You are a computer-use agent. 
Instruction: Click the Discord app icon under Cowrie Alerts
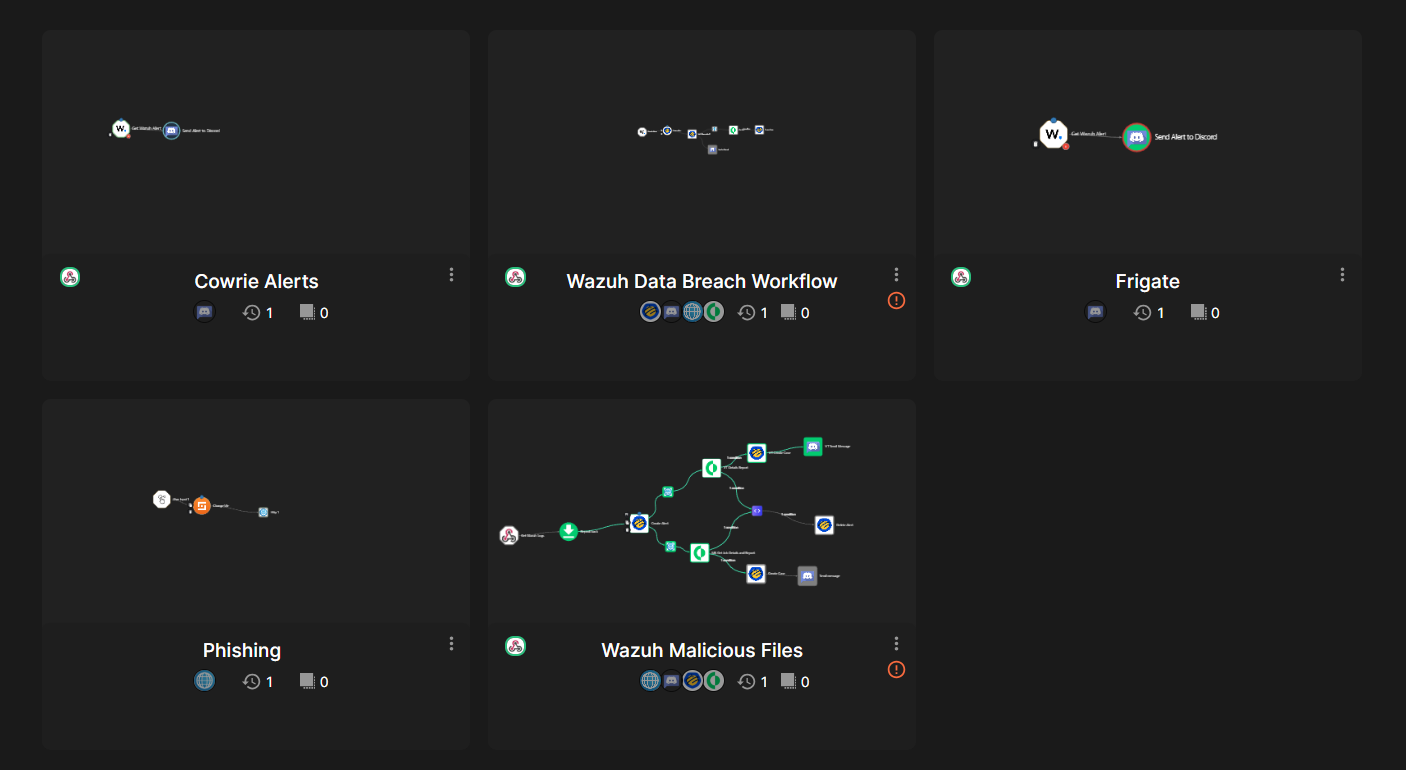pos(204,312)
